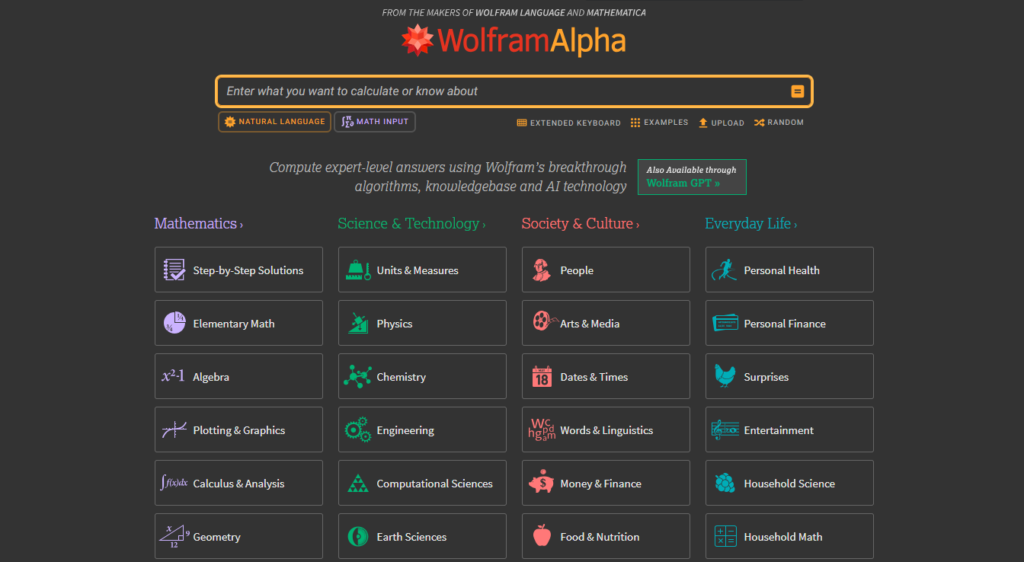This screenshot has width=1024, height=562.
Task: Open the Calculus & Analysis label
Action: [x=238, y=484]
